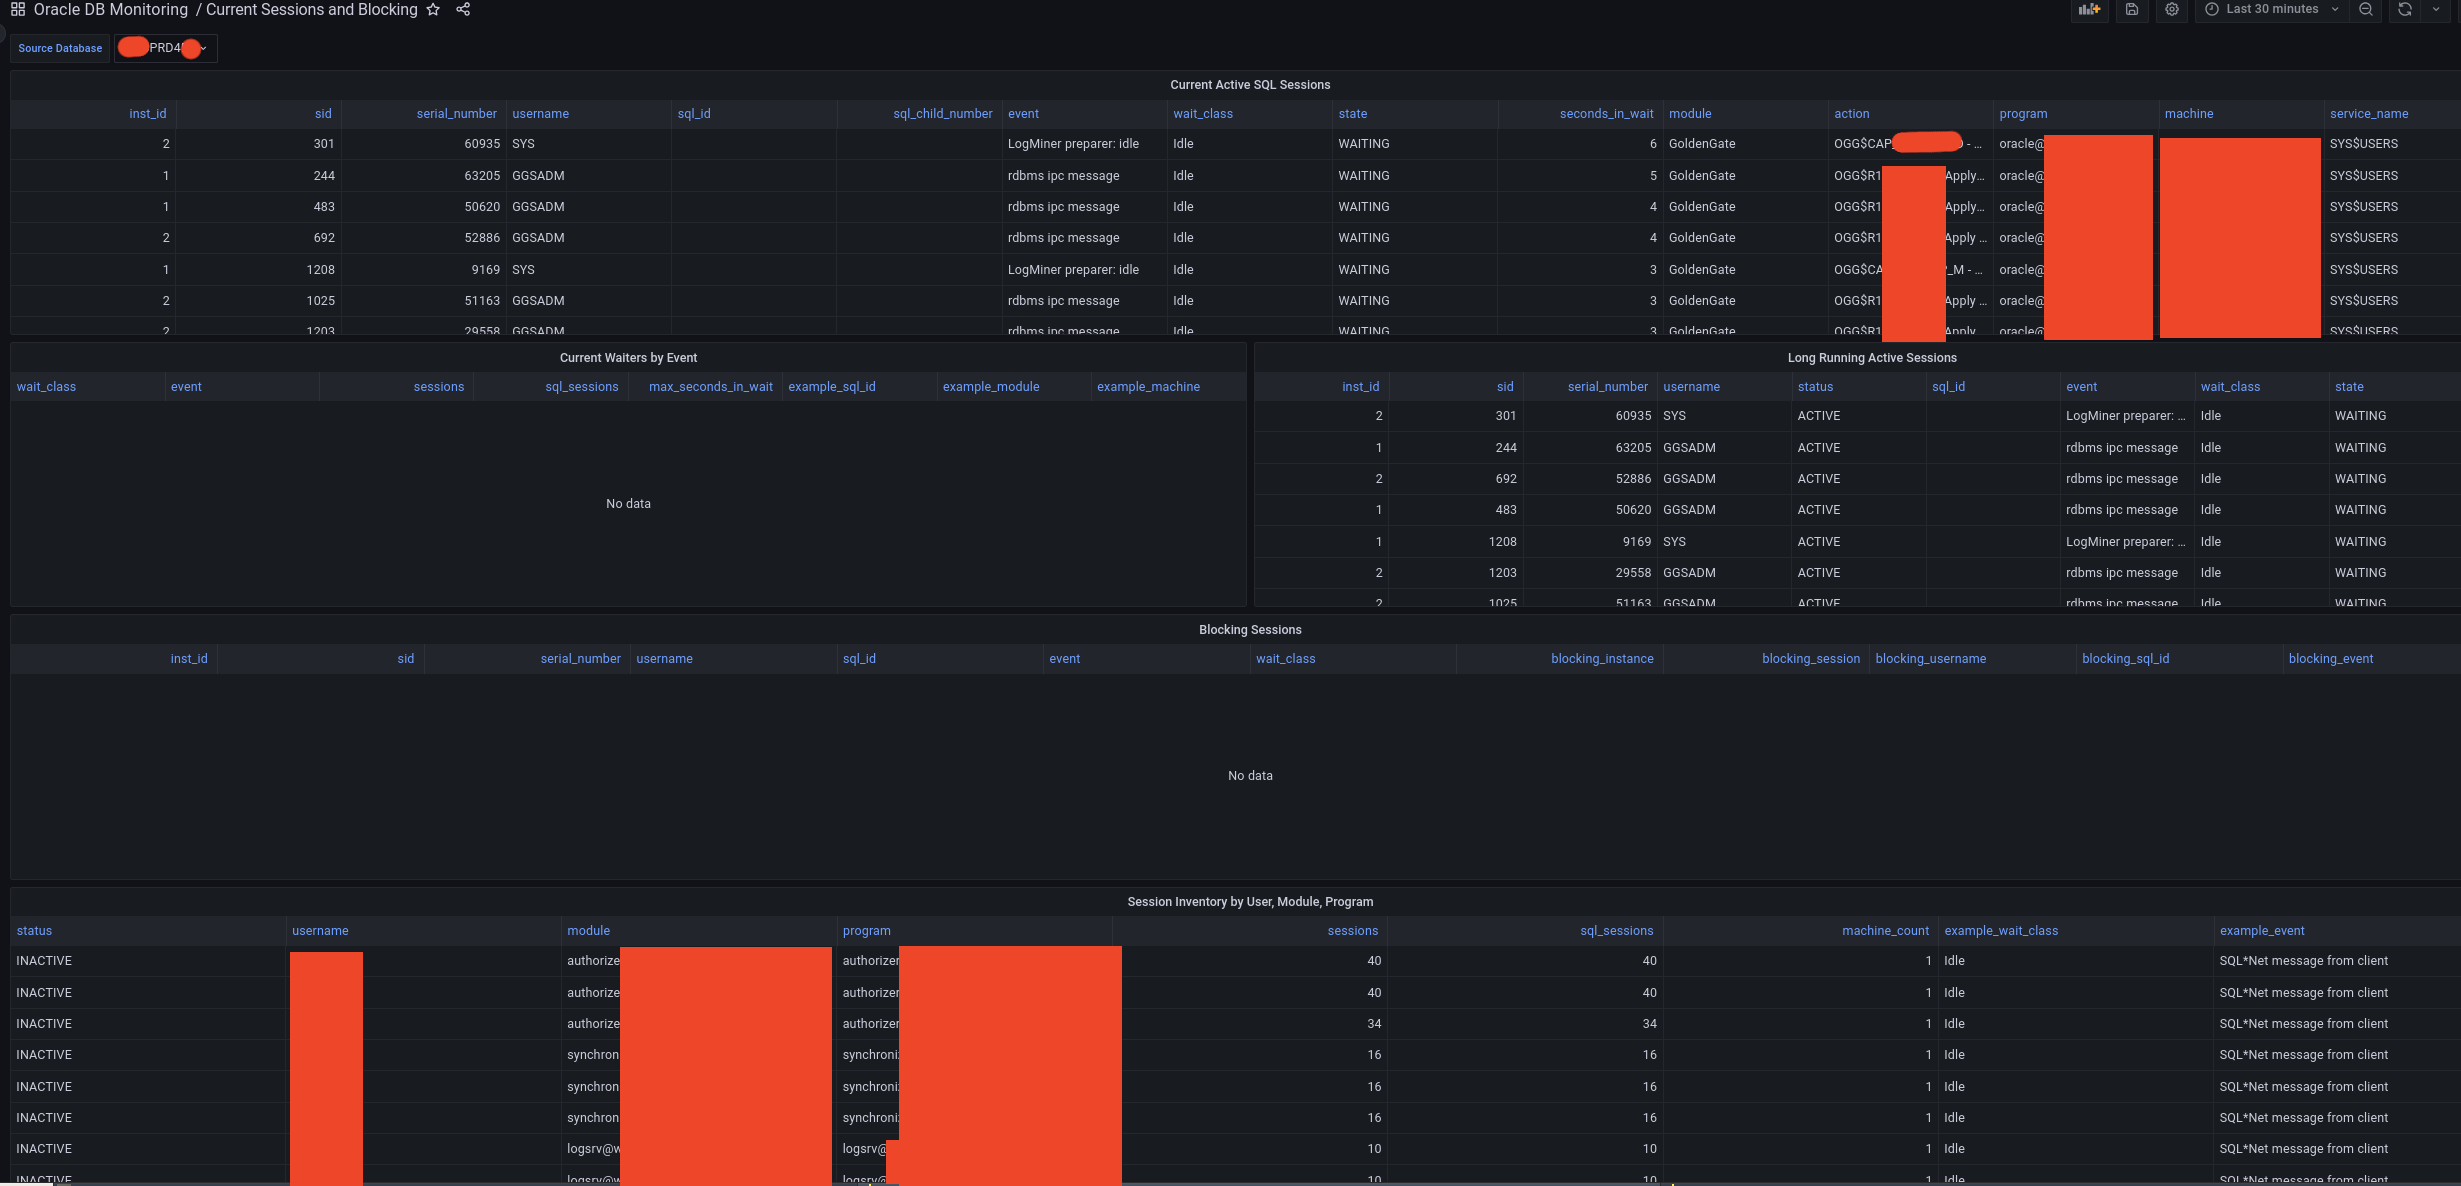Open the Oracle DB Monitoring folder link
2461x1186 pixels.
(x=111, y=9)
